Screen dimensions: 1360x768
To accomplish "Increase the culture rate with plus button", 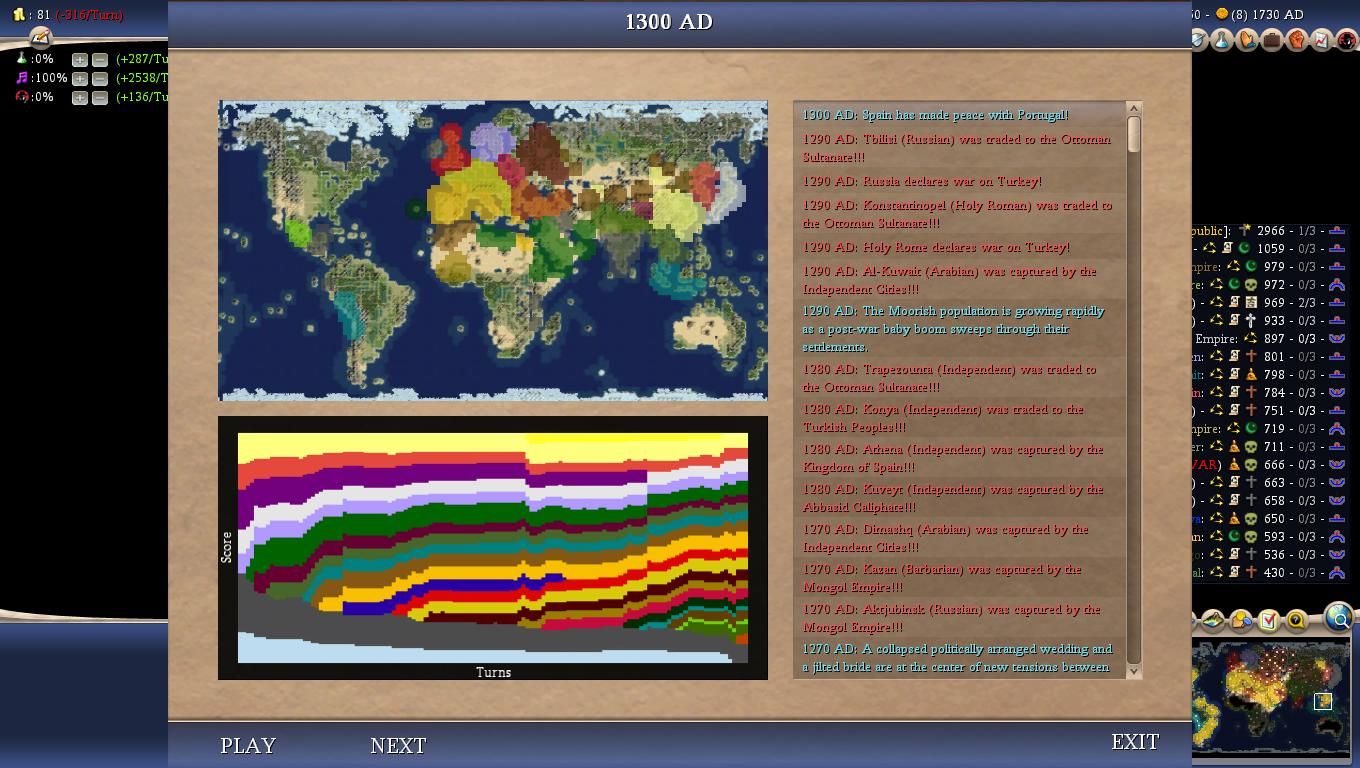I will coord(79,79).
